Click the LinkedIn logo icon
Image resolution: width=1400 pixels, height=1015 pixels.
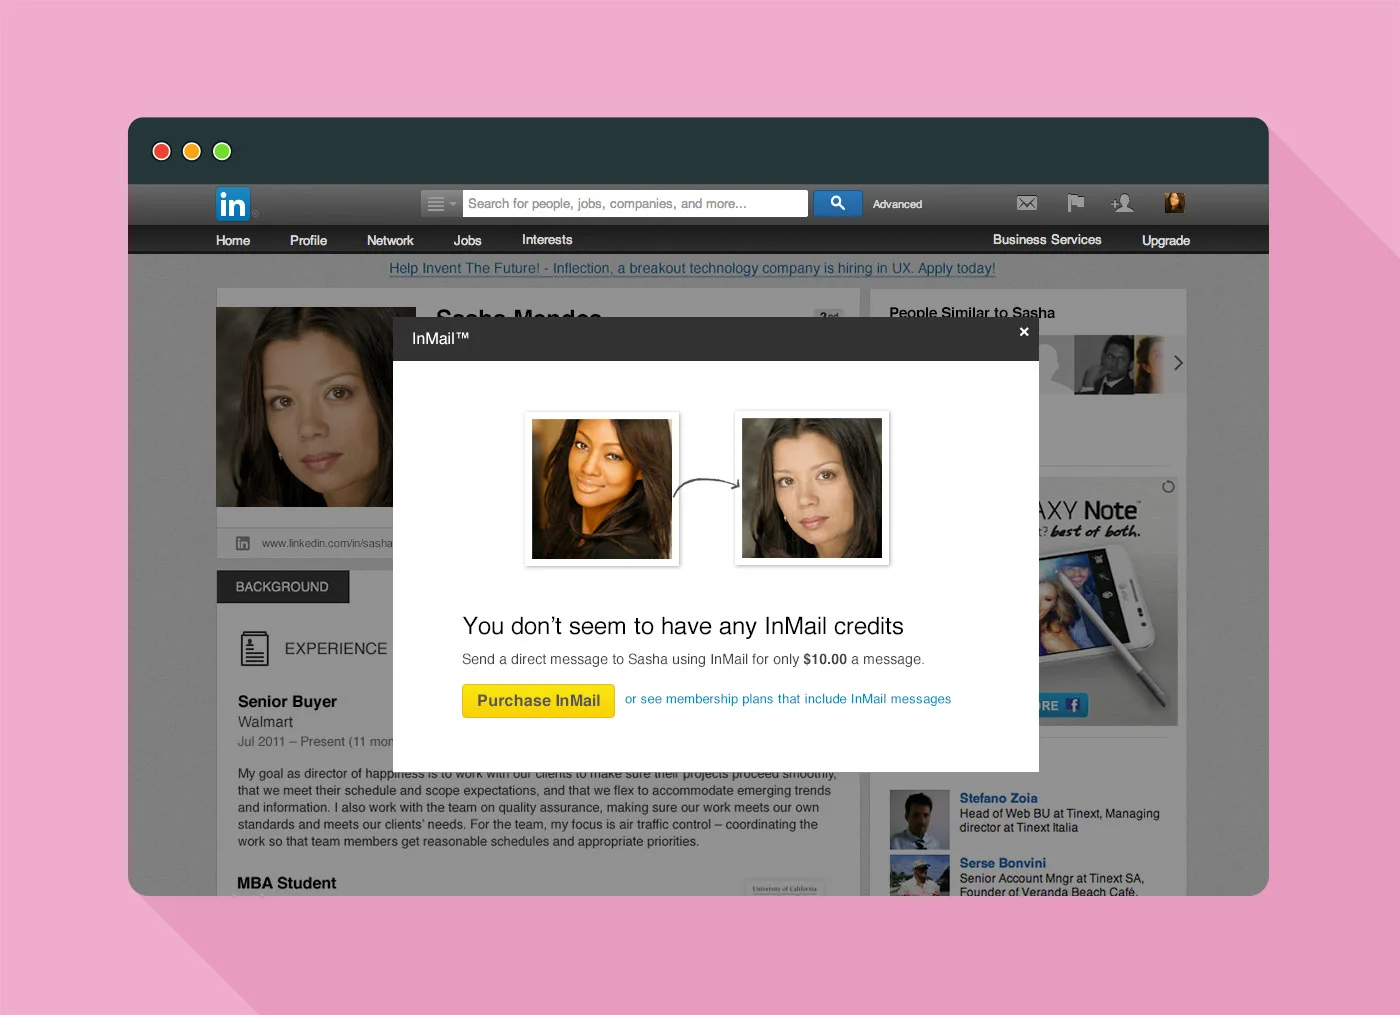pos(233,204)
